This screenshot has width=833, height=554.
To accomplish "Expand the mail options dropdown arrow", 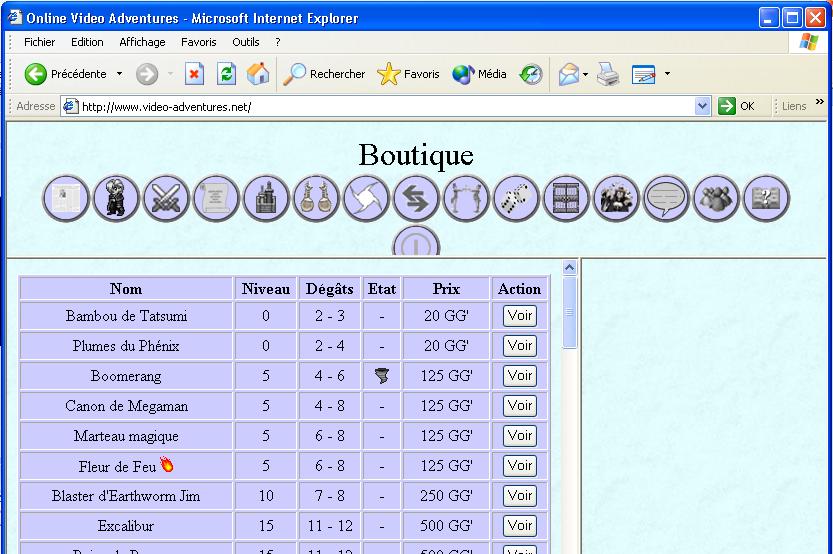I will [x=585, y=74].
